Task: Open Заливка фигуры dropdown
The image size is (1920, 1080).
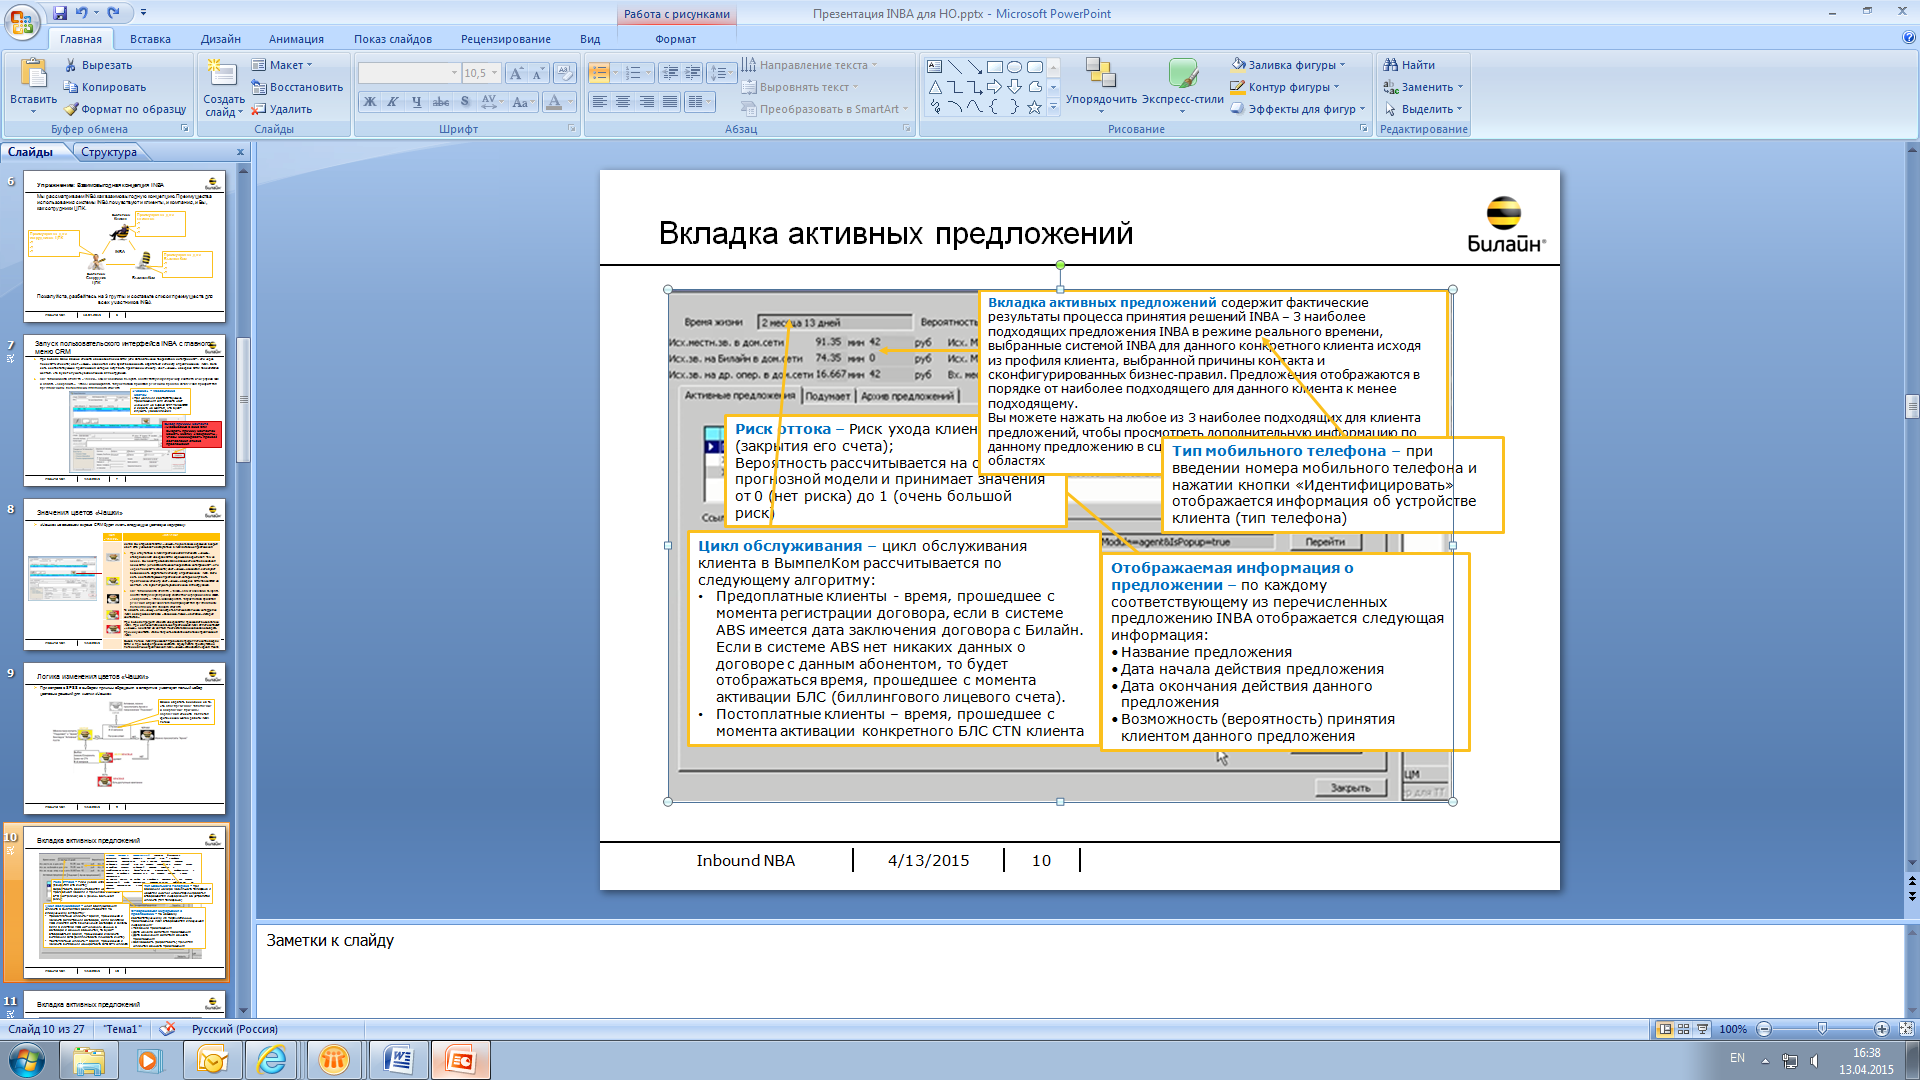Action: coord(1289,65)
